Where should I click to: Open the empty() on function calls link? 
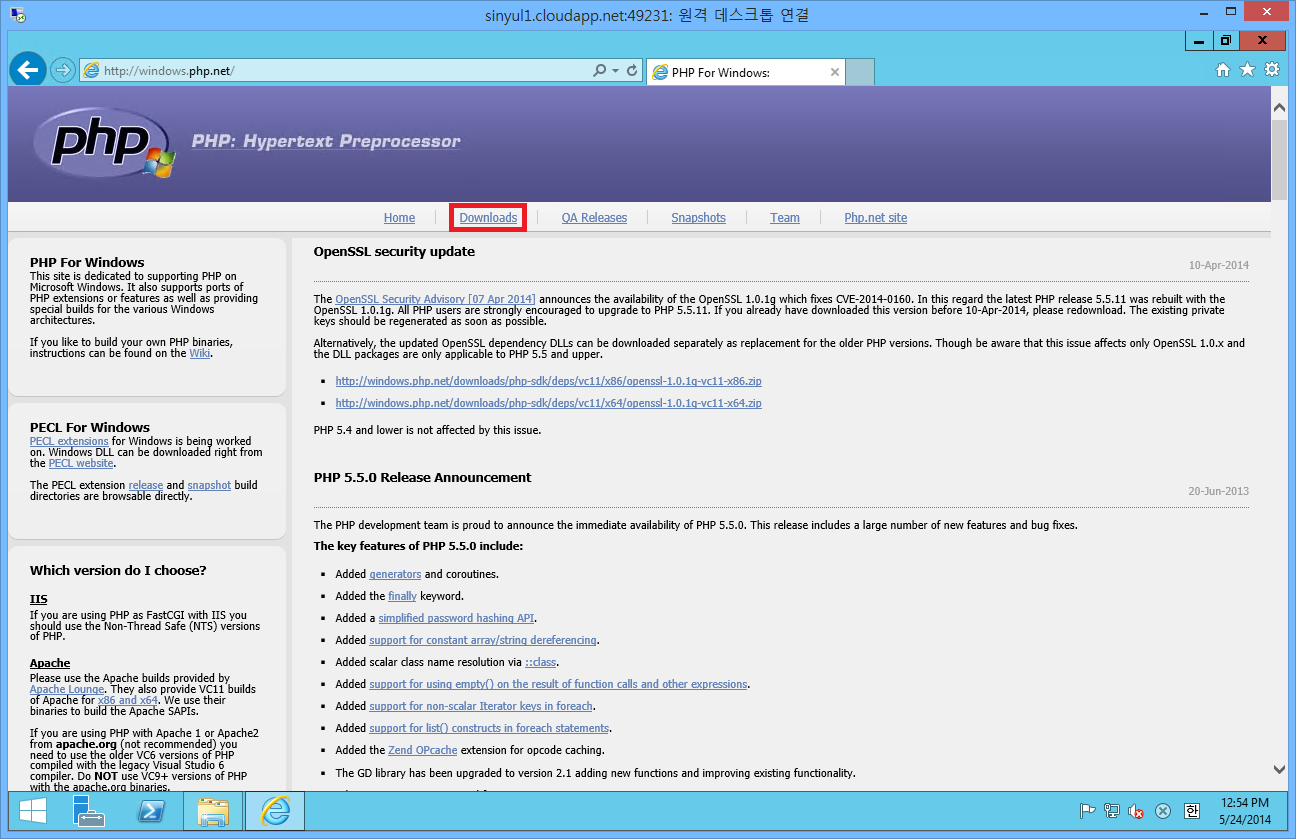(558, 684)
